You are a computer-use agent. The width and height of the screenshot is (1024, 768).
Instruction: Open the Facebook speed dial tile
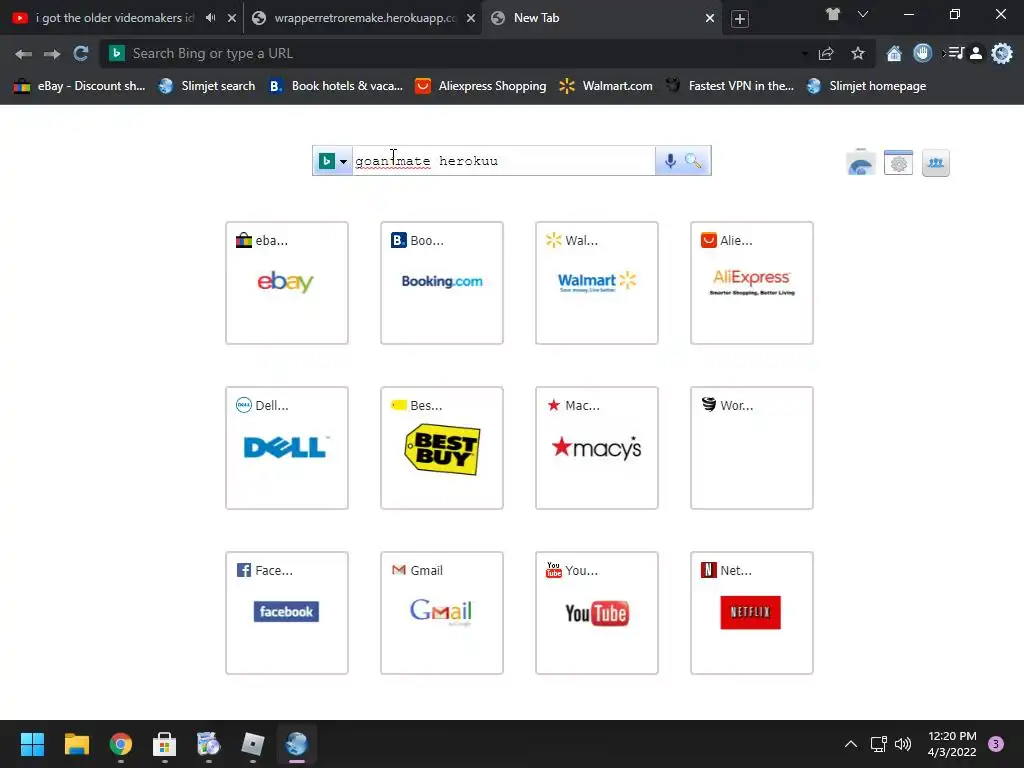point(287,613)
